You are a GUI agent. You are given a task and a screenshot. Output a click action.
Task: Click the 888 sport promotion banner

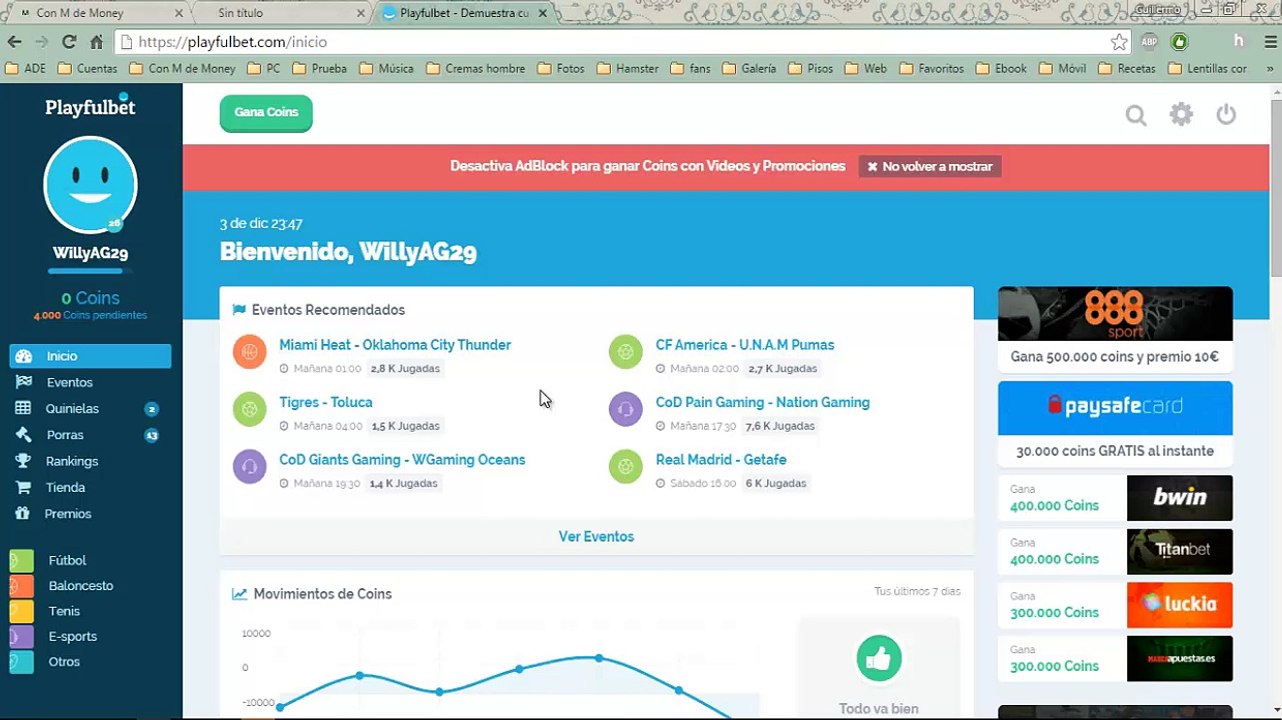point(1115,329)
